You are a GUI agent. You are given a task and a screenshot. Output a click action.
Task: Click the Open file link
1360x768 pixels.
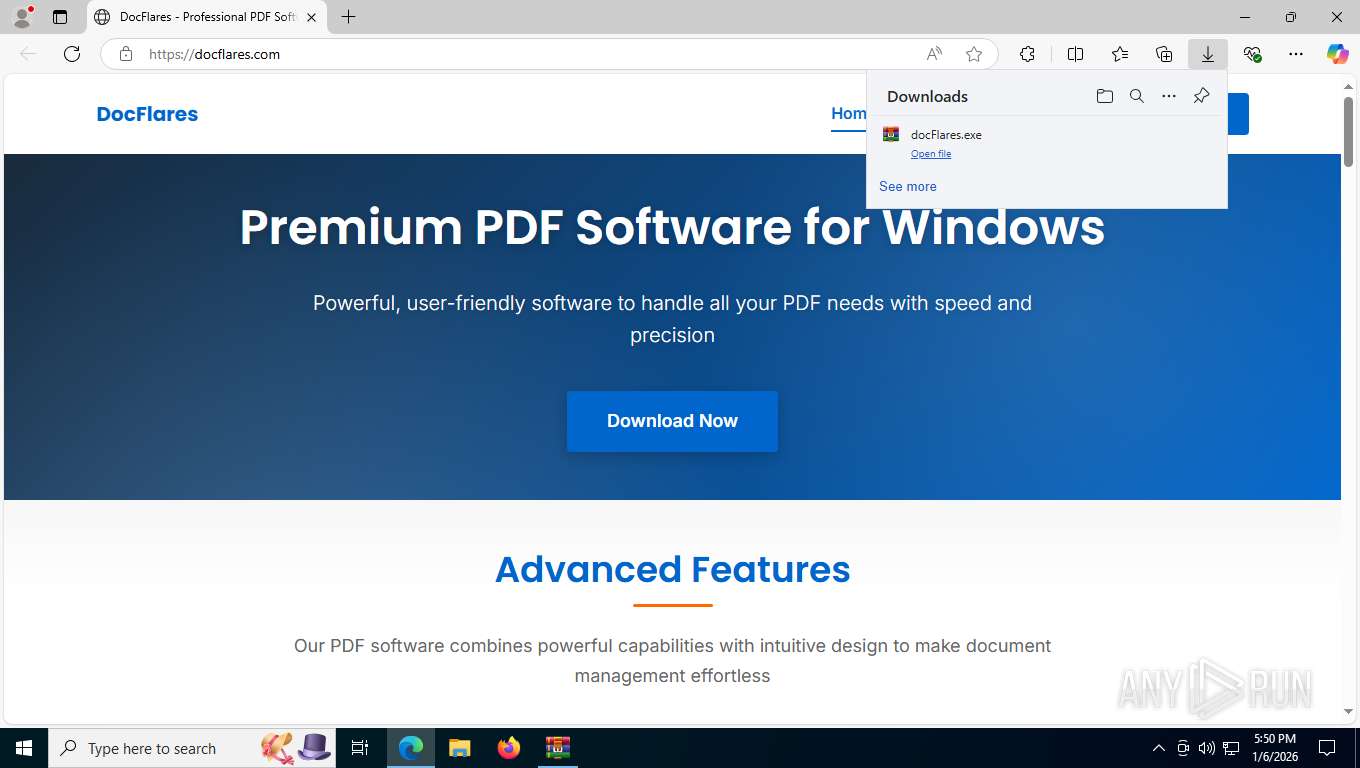[931, 154]
